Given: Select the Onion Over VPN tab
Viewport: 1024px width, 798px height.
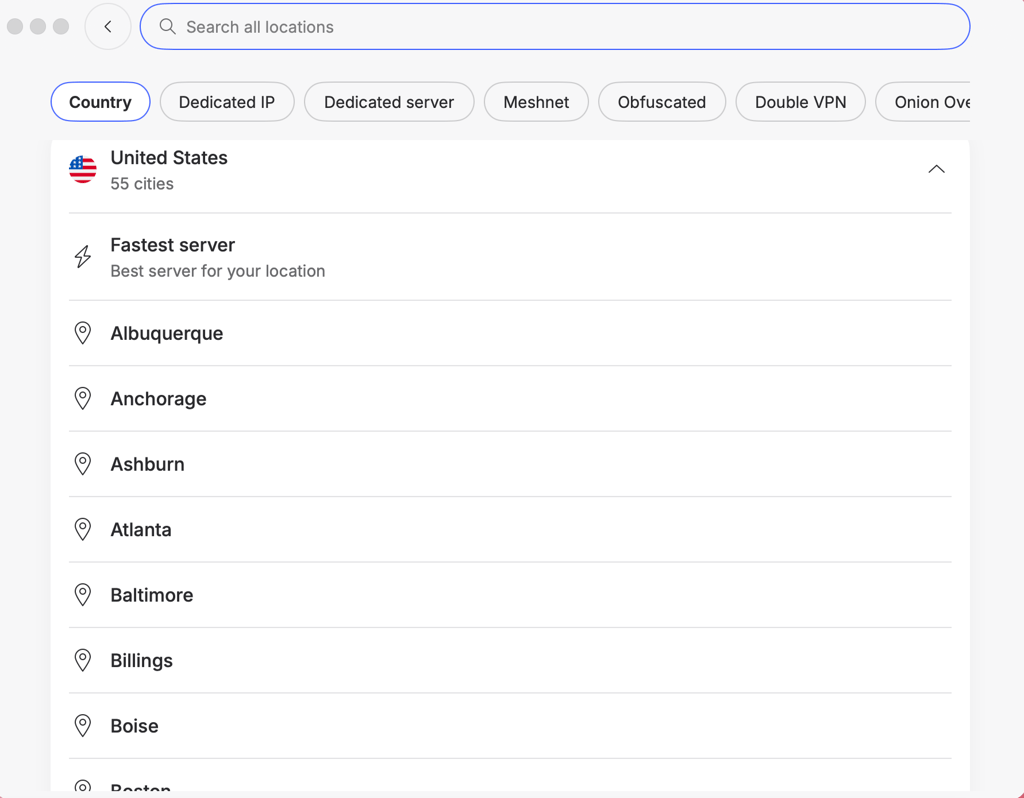Looking at the screenshot, I should click(x=923, y=102).
